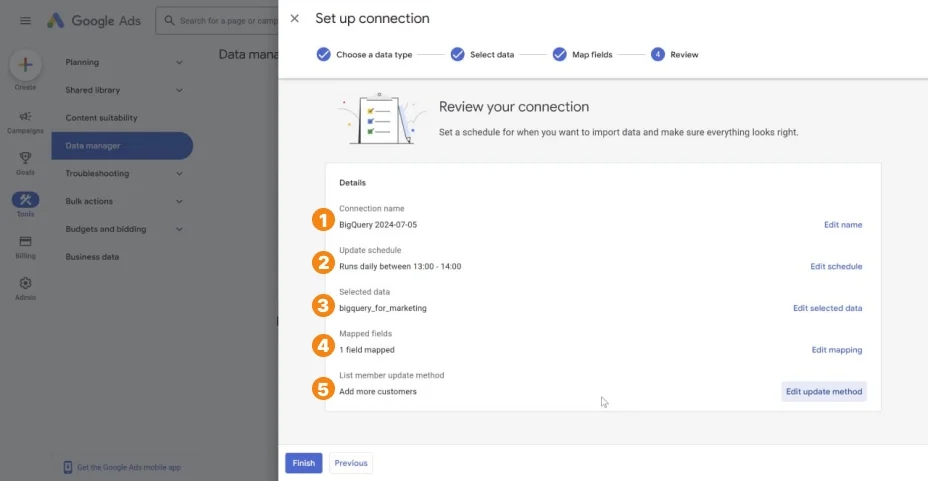This screenshot has width=928, height=481.
Task: Click the Finish button
Action: [x=304, y=463]
